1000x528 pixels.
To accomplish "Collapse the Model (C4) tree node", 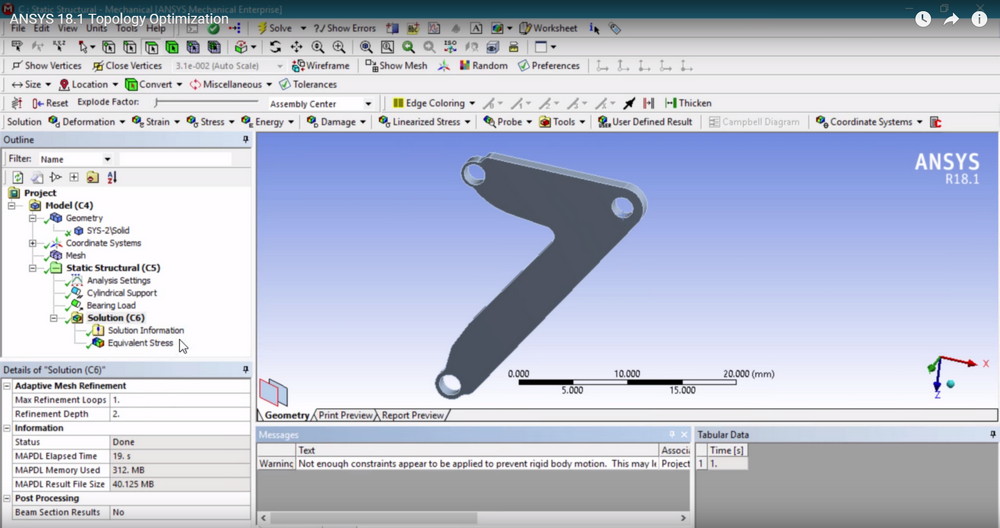I will click(x=11, y=205).
